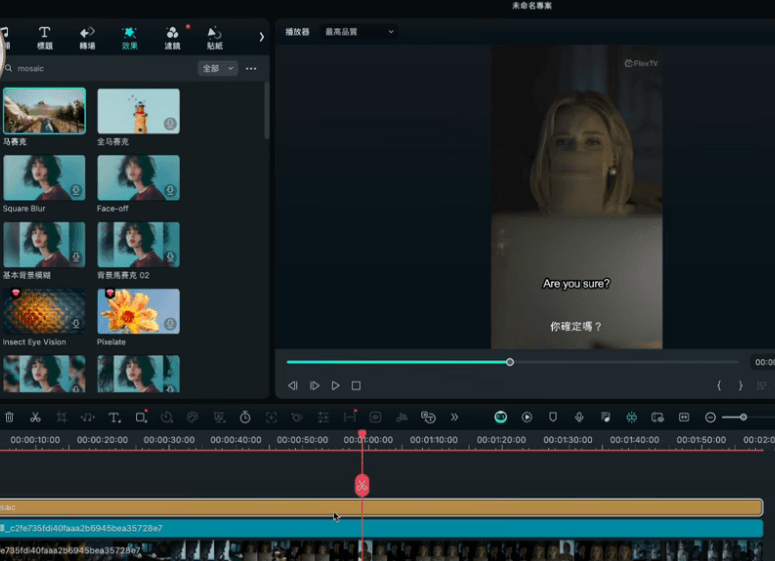The height and width of the screenshot is (561, 775).
Task: Download the 全马赛克 effect
Action: tap(170, 124)
